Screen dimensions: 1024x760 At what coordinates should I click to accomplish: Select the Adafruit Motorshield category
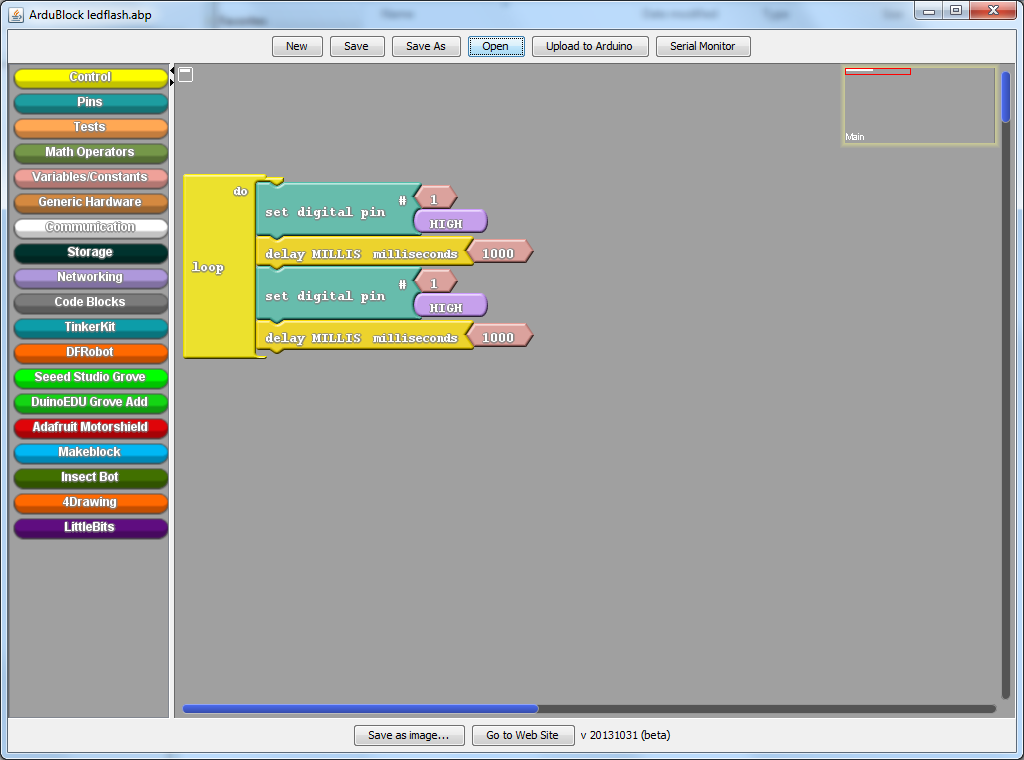tap(90, 427)
